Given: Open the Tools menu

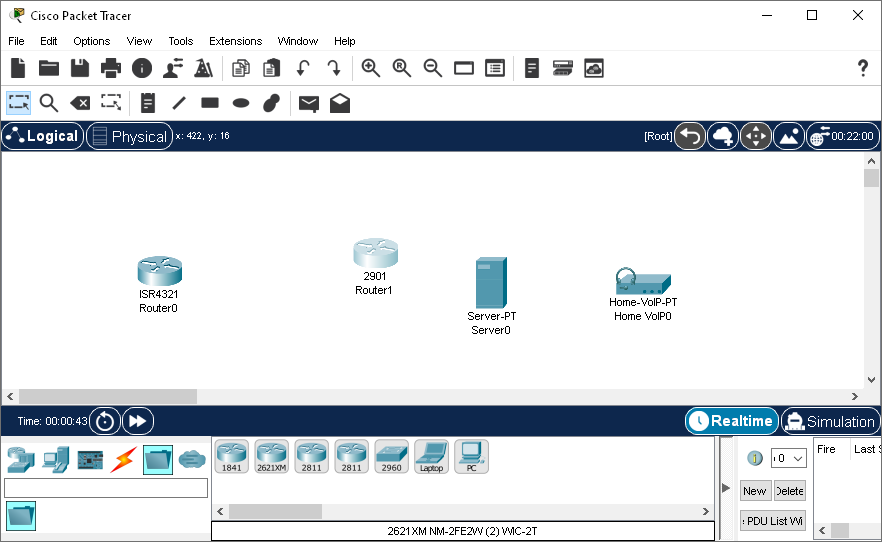Looking at the screenshot, I should coord(181,41).
